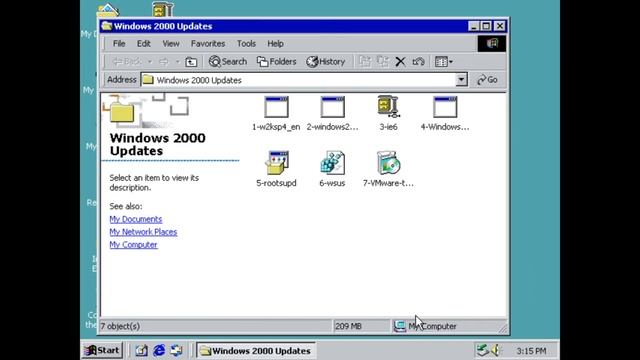The width and height of the screenshot is (640, 360).
Task: Select the 7-VMware-t... disc icon
Action: point(388,163)
